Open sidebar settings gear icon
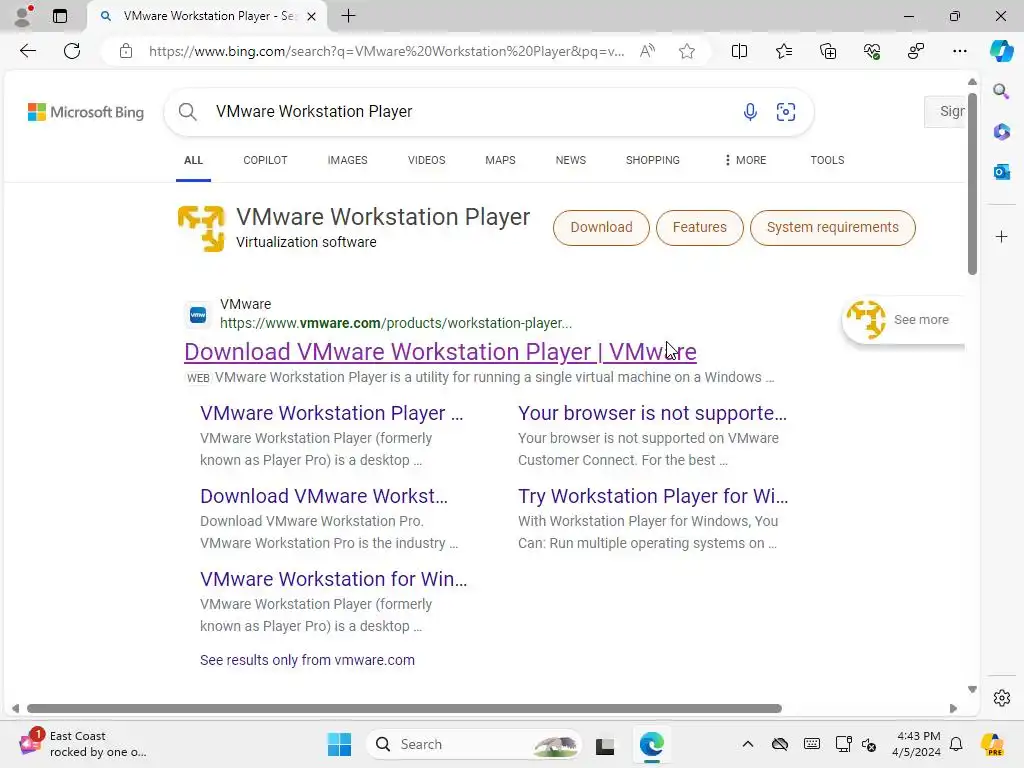This screenshot has height=768, width=1024. click(x=1002, y=698)
